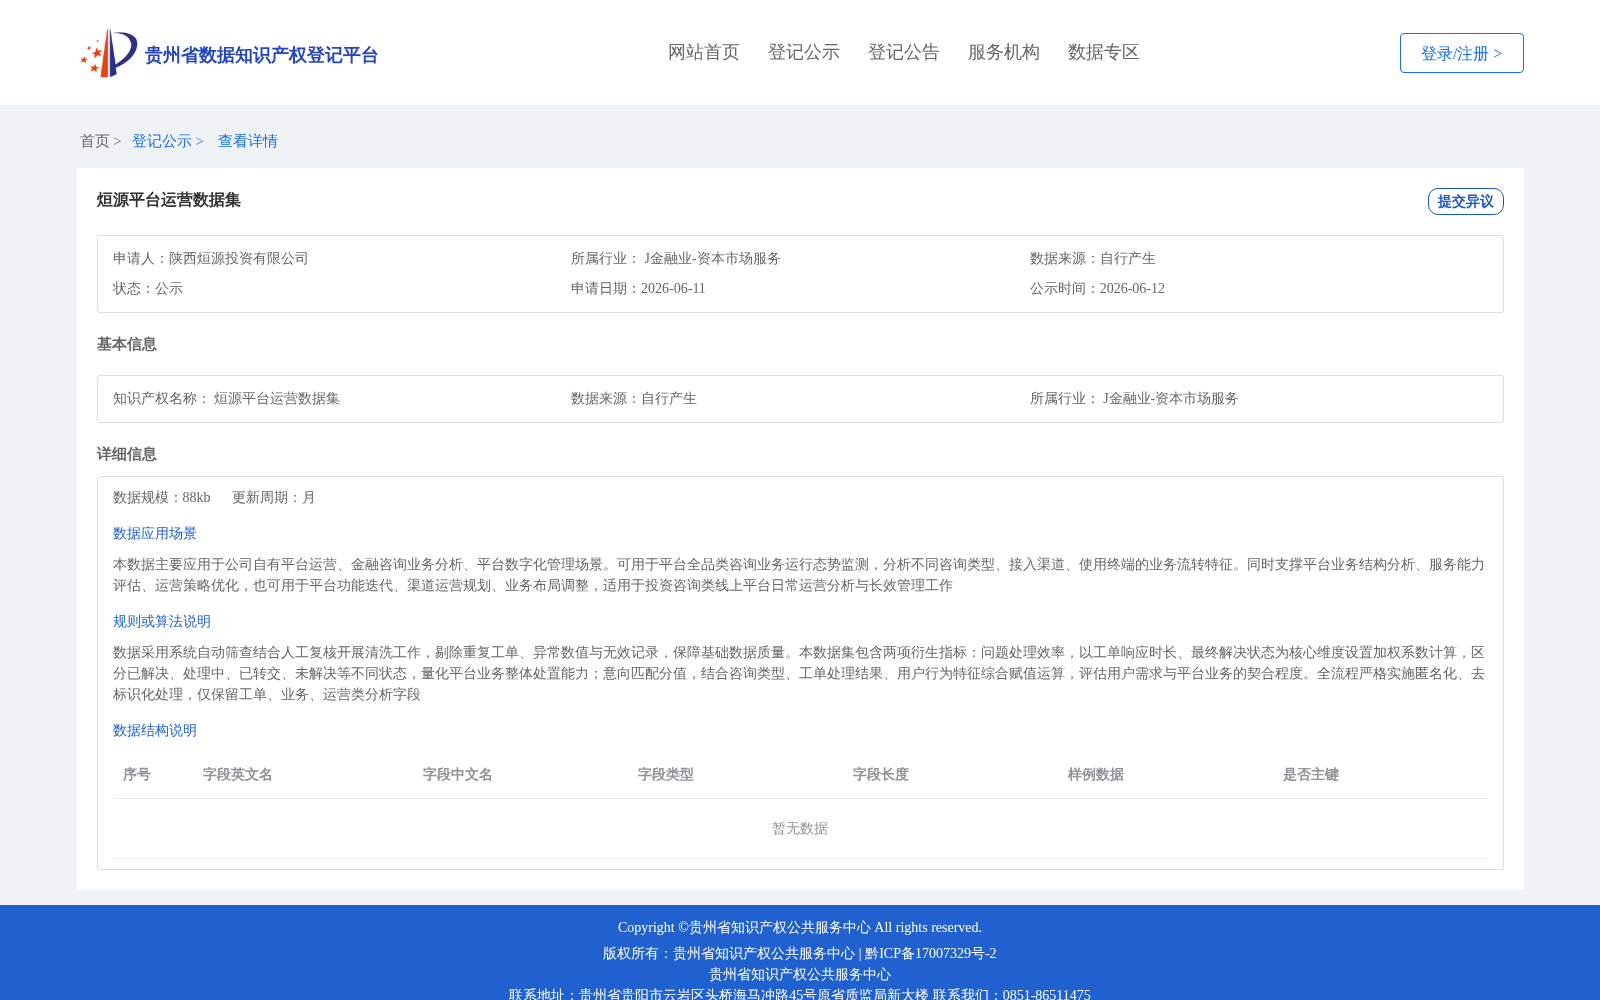Click 规则或算法说明 heading
Image resolution: width=1600 pixels, height=1000 pixels.
tap(162, 621)
